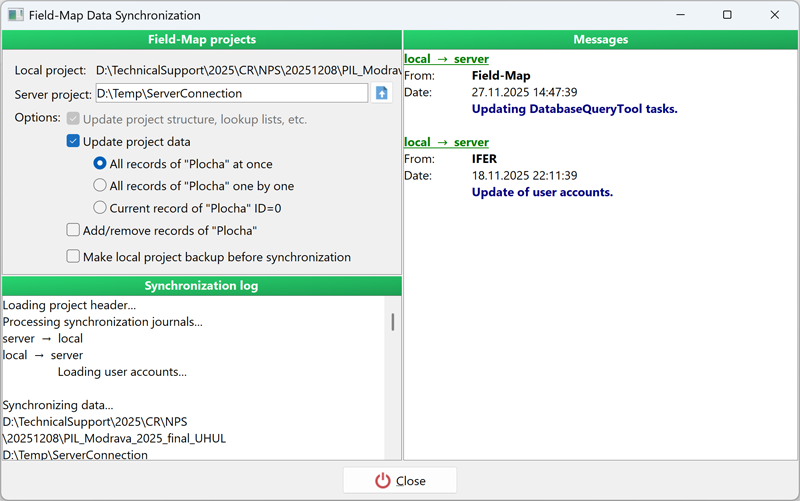The height and width of the screenshot is (501, 800).
Task: Click the Synchronization log scrollbar thumb
Action: [392, 322]
